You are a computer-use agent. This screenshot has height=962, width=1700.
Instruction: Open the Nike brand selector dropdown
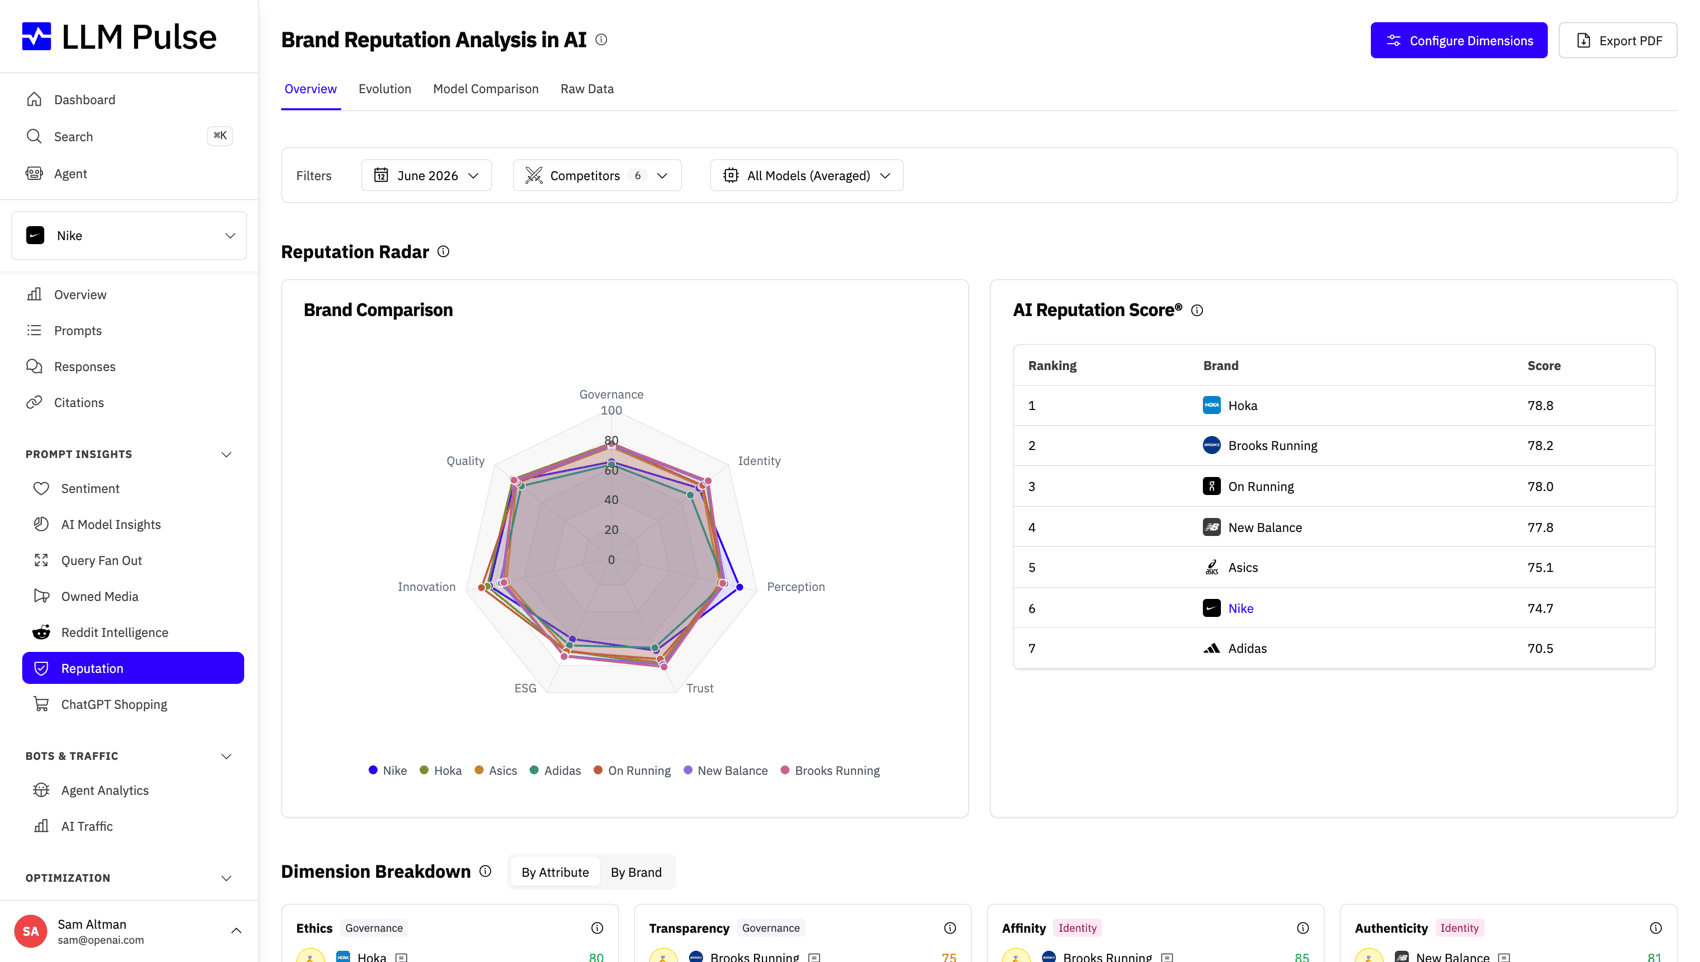tap(129, 236)
